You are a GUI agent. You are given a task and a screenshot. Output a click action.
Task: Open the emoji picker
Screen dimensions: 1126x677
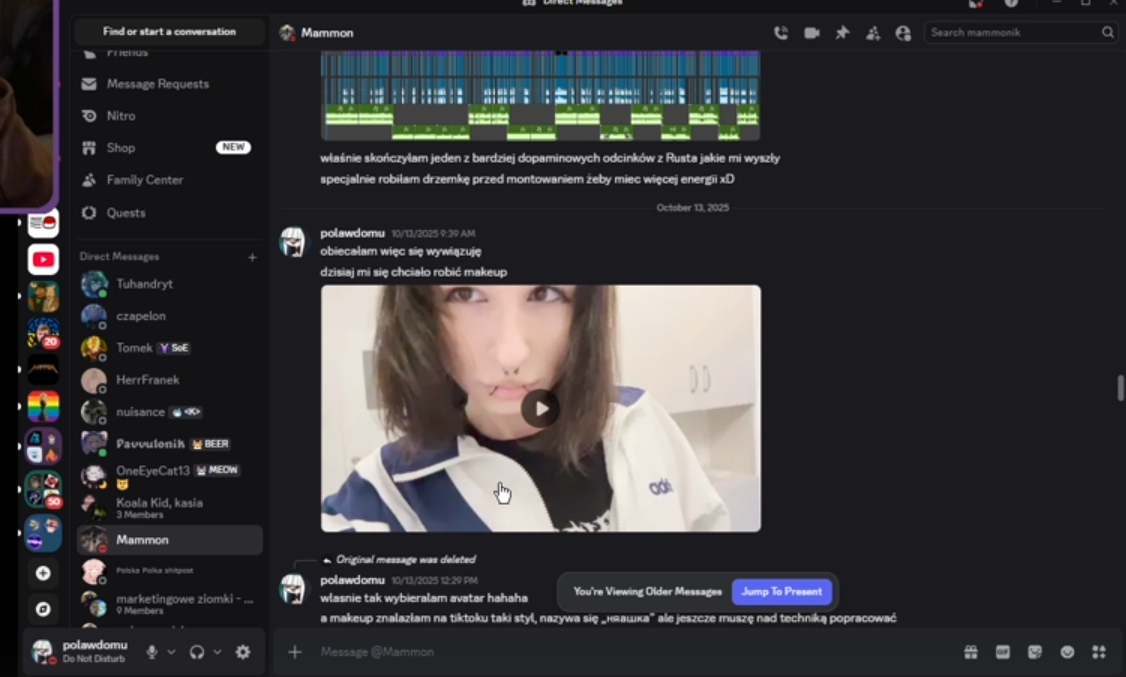1067,652
